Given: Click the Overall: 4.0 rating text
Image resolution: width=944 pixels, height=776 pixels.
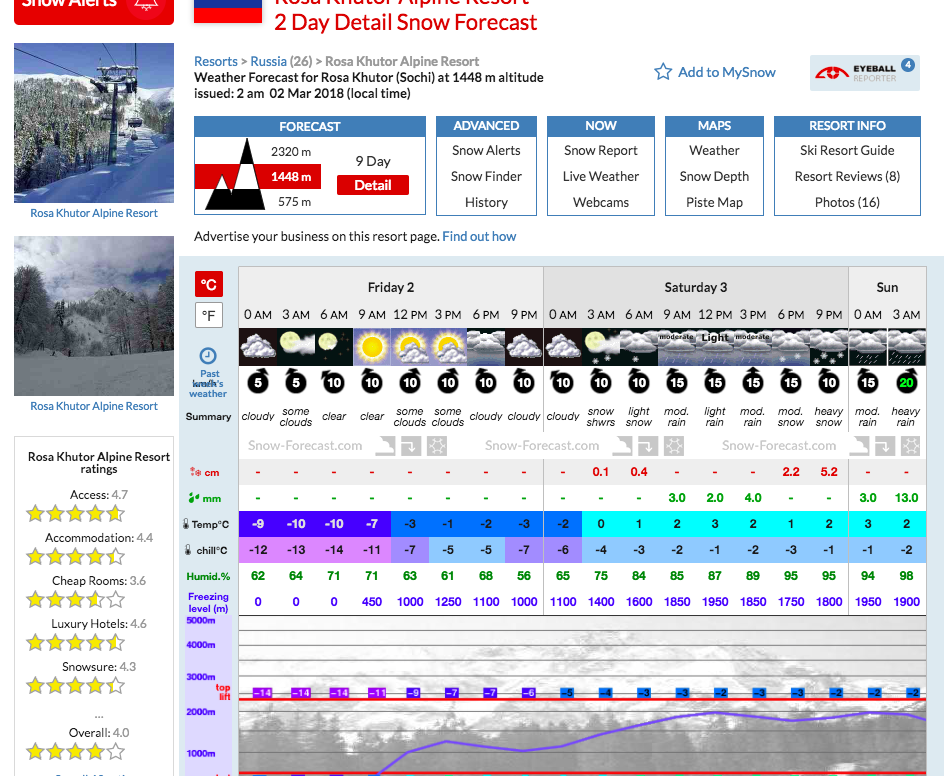Looking at the screenshot, I should tap(99, 733).
